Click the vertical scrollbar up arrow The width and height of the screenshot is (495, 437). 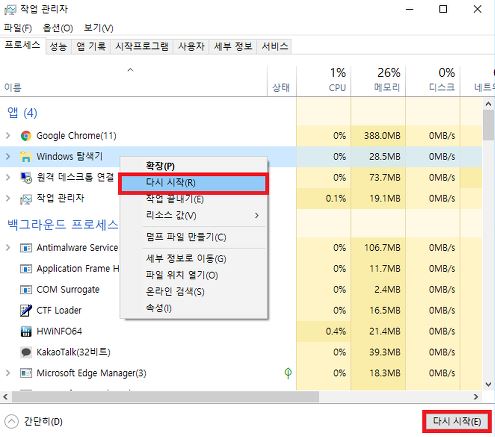coord(489,104)
